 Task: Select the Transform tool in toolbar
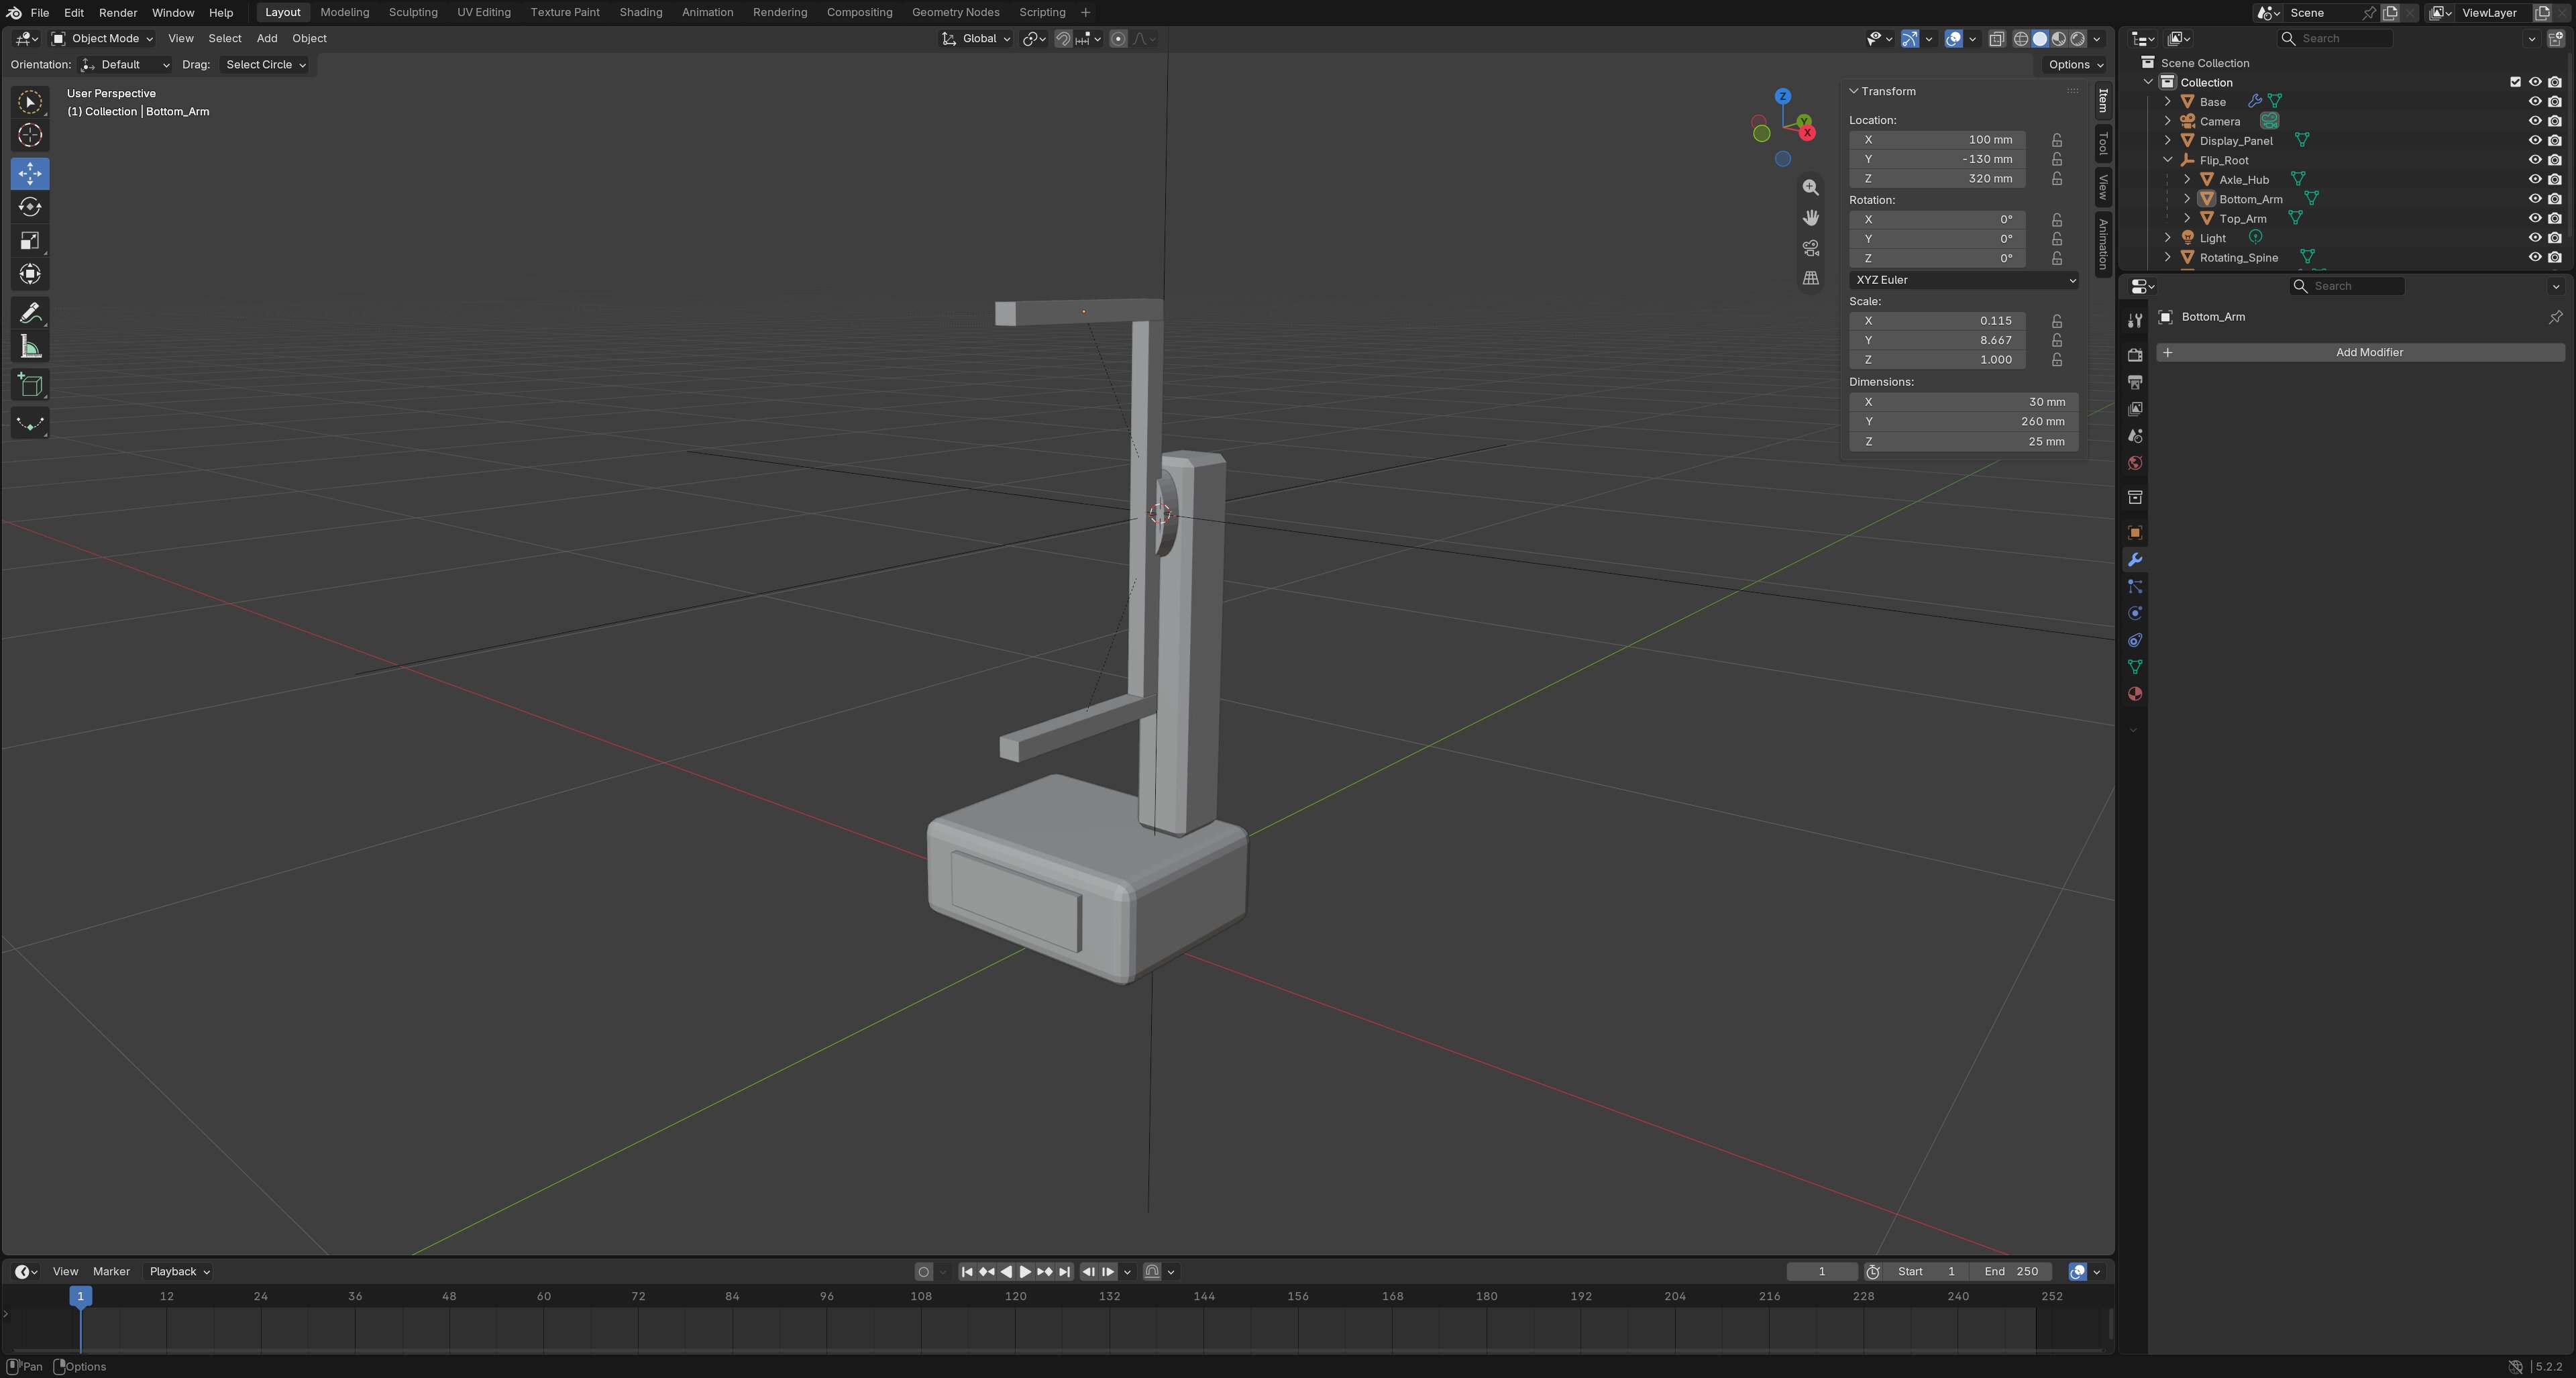pos(30,274)
